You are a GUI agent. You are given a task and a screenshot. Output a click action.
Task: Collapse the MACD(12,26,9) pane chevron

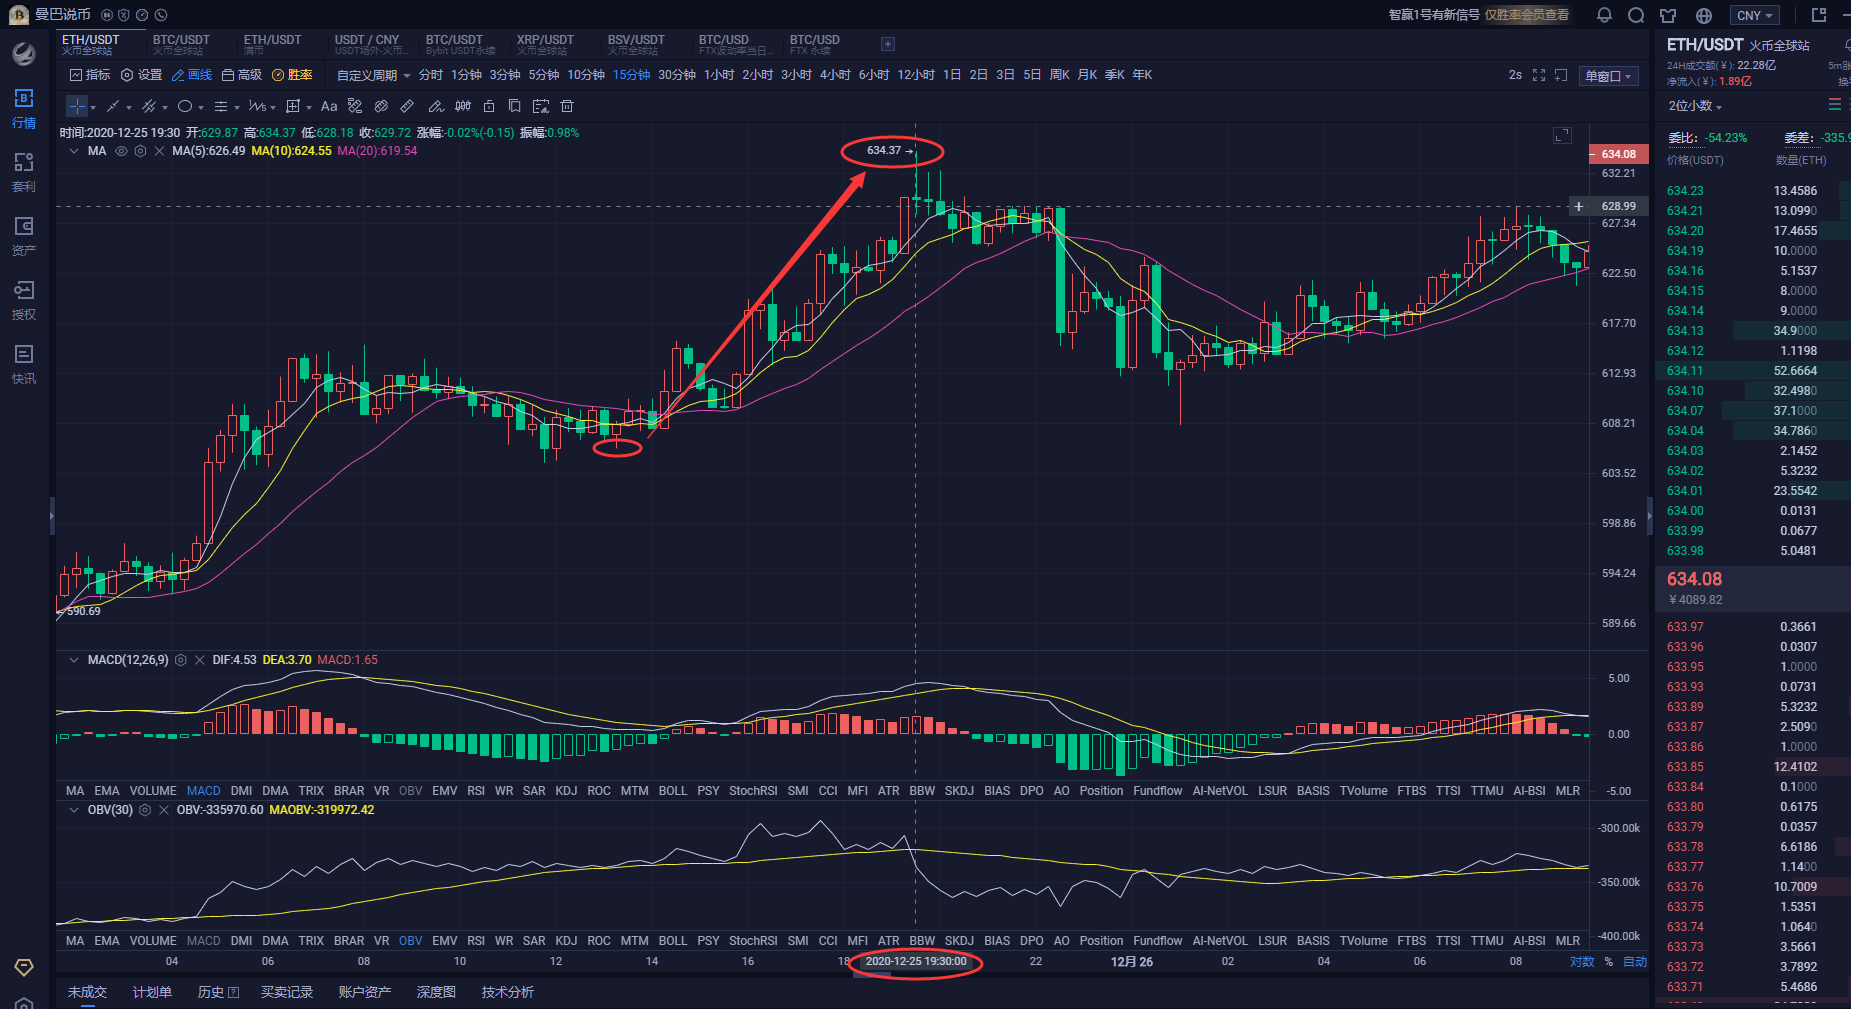point(74,660)
